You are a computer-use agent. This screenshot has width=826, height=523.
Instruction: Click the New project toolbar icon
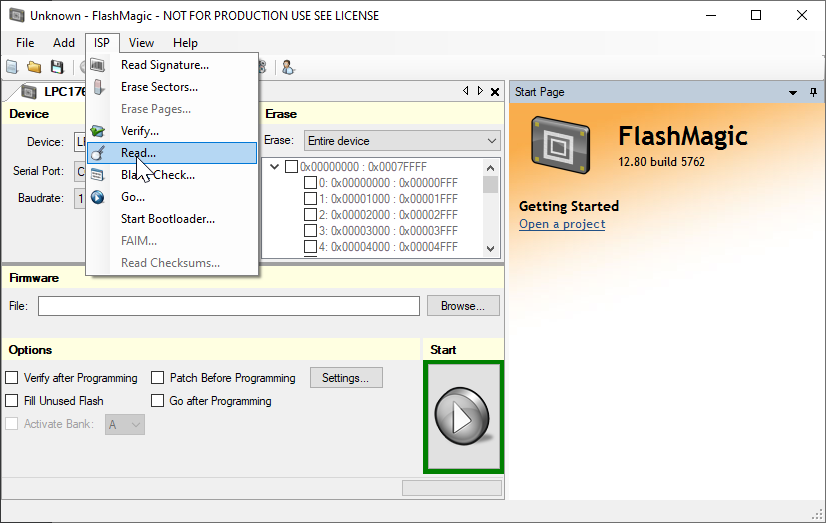(x=12, y=67)
